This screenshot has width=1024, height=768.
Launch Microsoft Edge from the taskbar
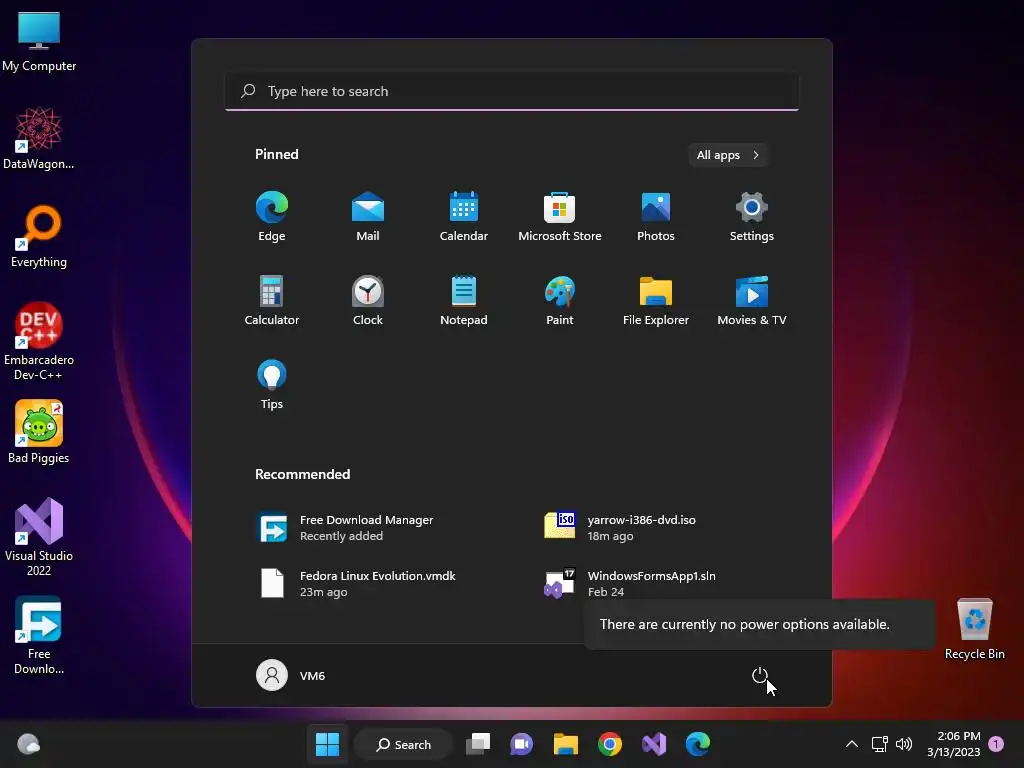697,744
